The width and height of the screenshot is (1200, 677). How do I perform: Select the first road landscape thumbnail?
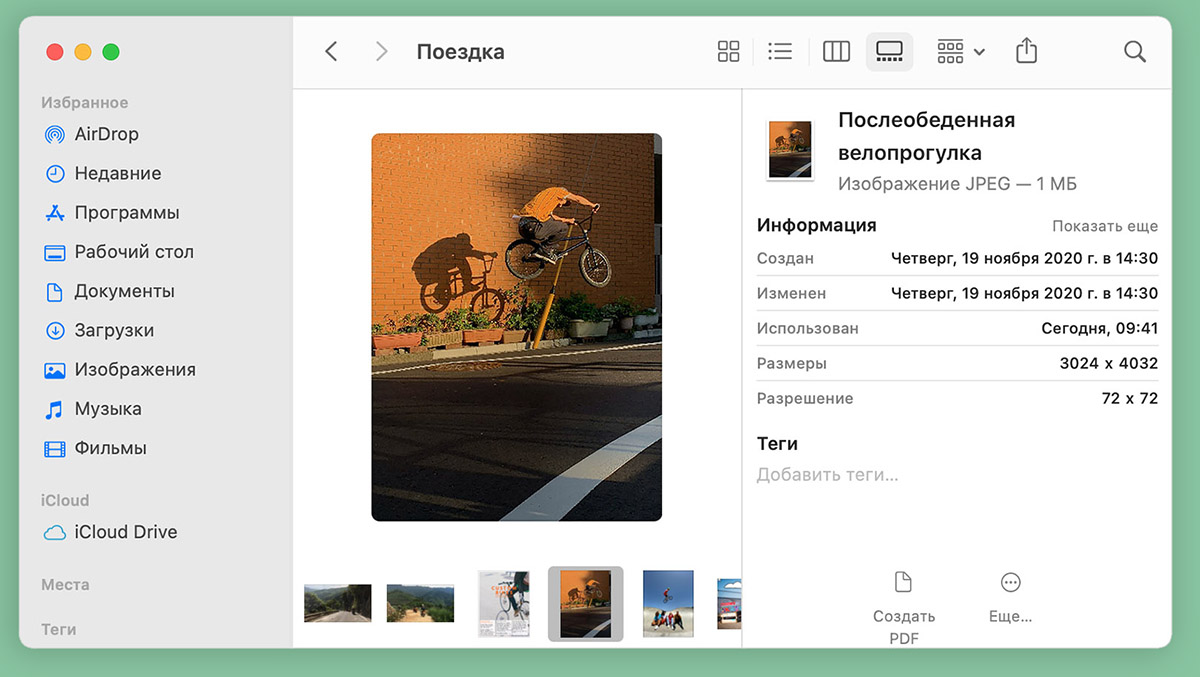[337, 603]
